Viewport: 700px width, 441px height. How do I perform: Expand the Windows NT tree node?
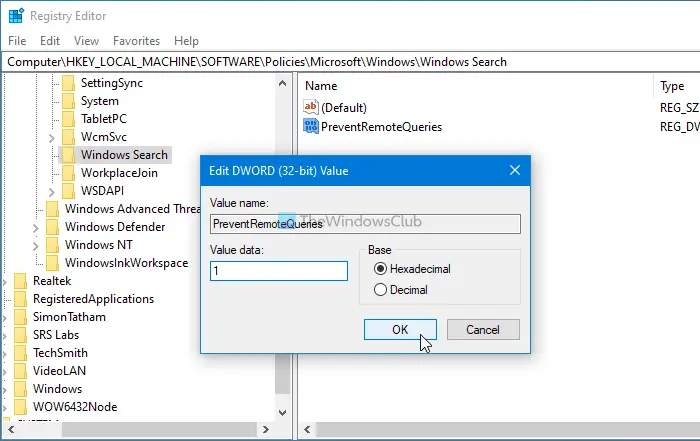point(36,246)
